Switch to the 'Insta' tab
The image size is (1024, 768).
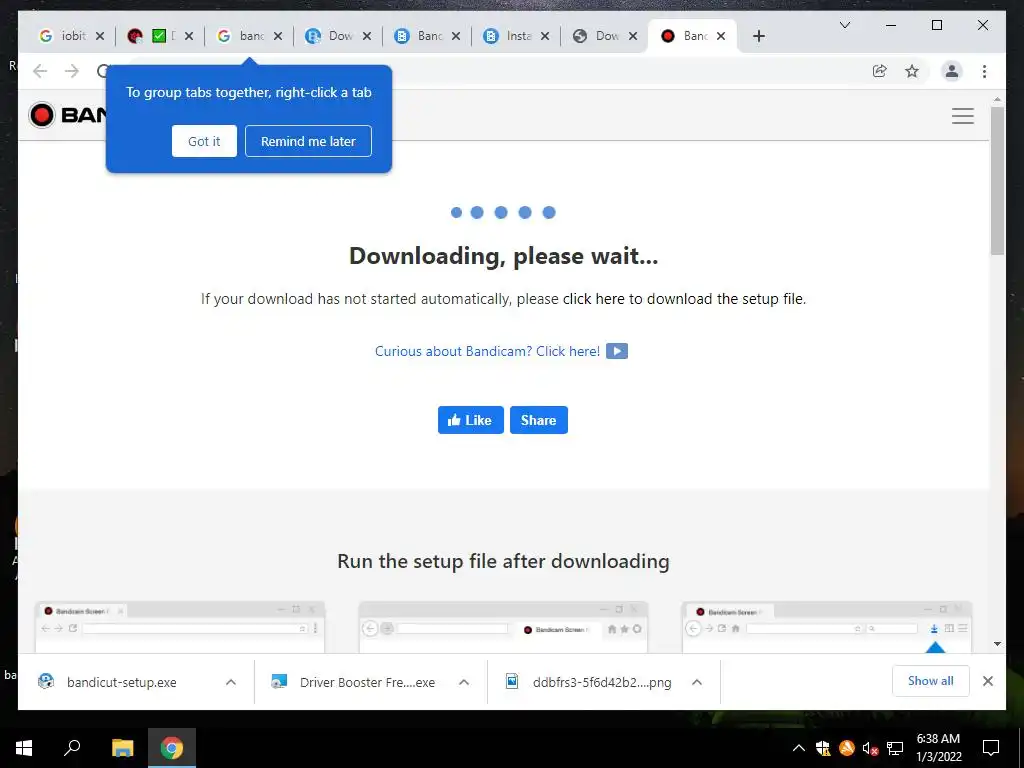point(509,36)
